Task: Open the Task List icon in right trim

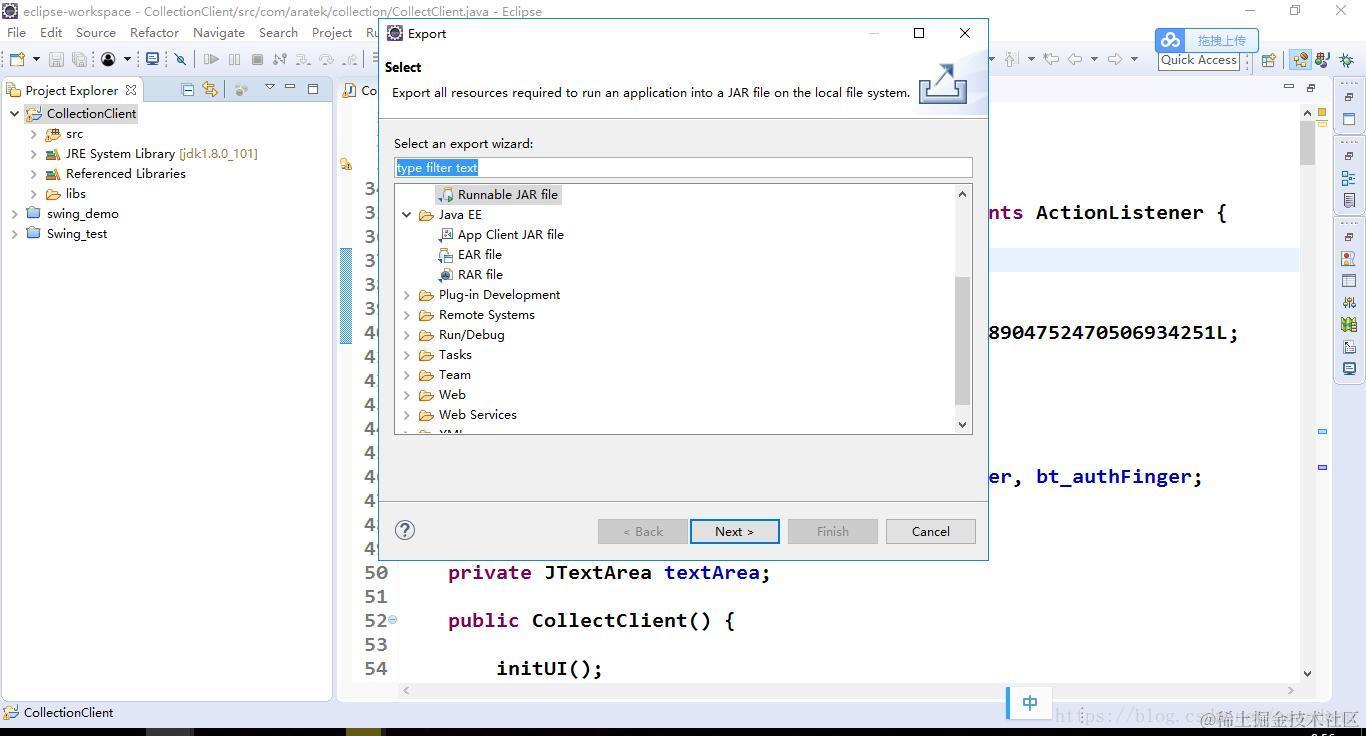Action: coord(1349,201)
